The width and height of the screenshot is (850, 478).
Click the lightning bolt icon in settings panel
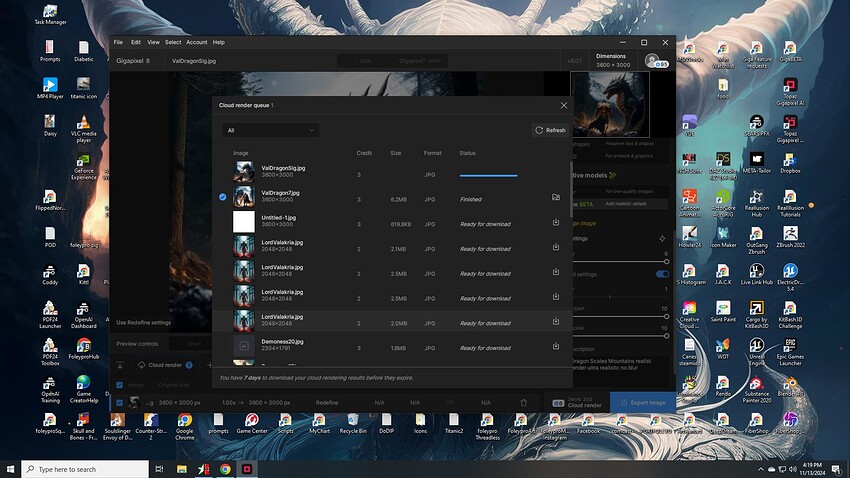[662, 238]
